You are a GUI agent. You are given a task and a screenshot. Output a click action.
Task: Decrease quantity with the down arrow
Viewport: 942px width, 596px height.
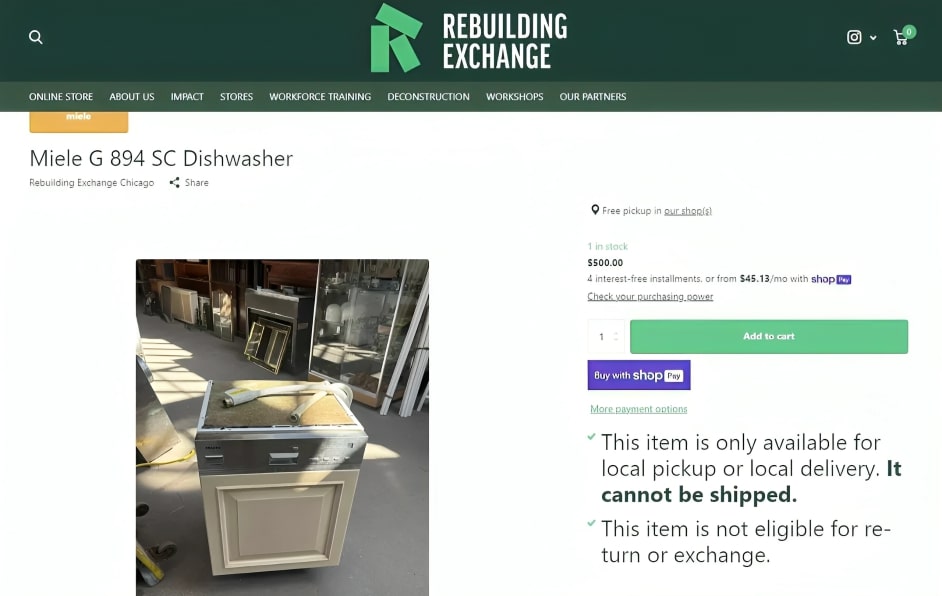pyautogui.click(x=616, y=340)
